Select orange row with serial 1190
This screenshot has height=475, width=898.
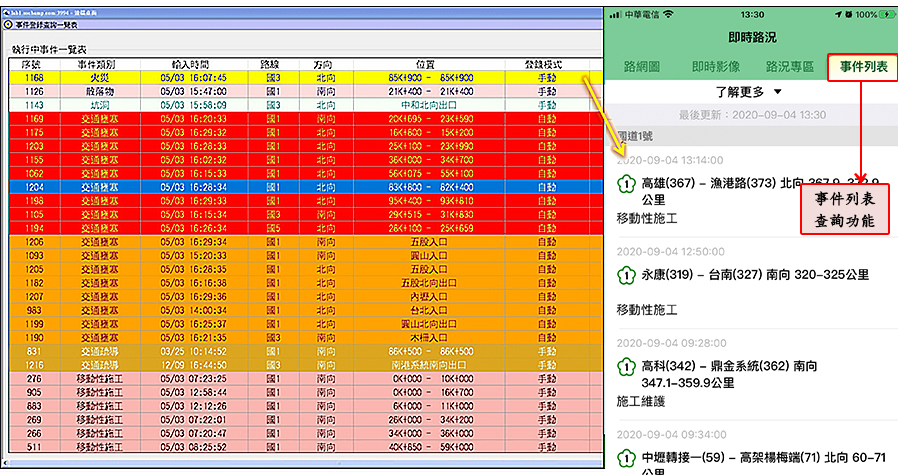(x=304, y=338)
